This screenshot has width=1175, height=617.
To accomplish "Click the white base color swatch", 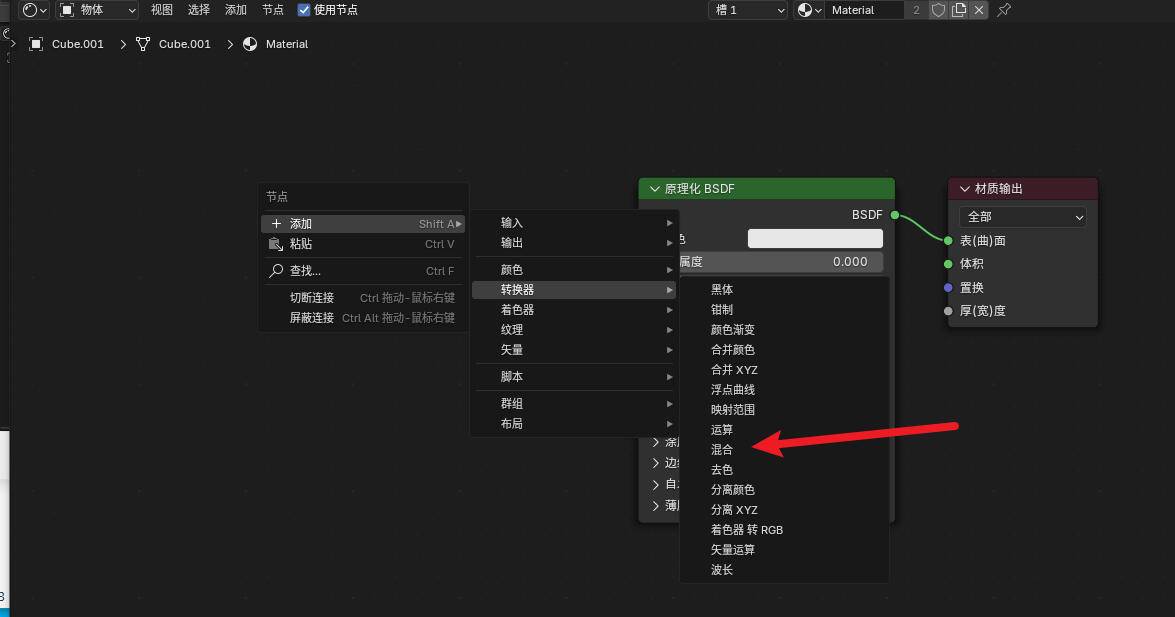I will (x=815, y=238).
